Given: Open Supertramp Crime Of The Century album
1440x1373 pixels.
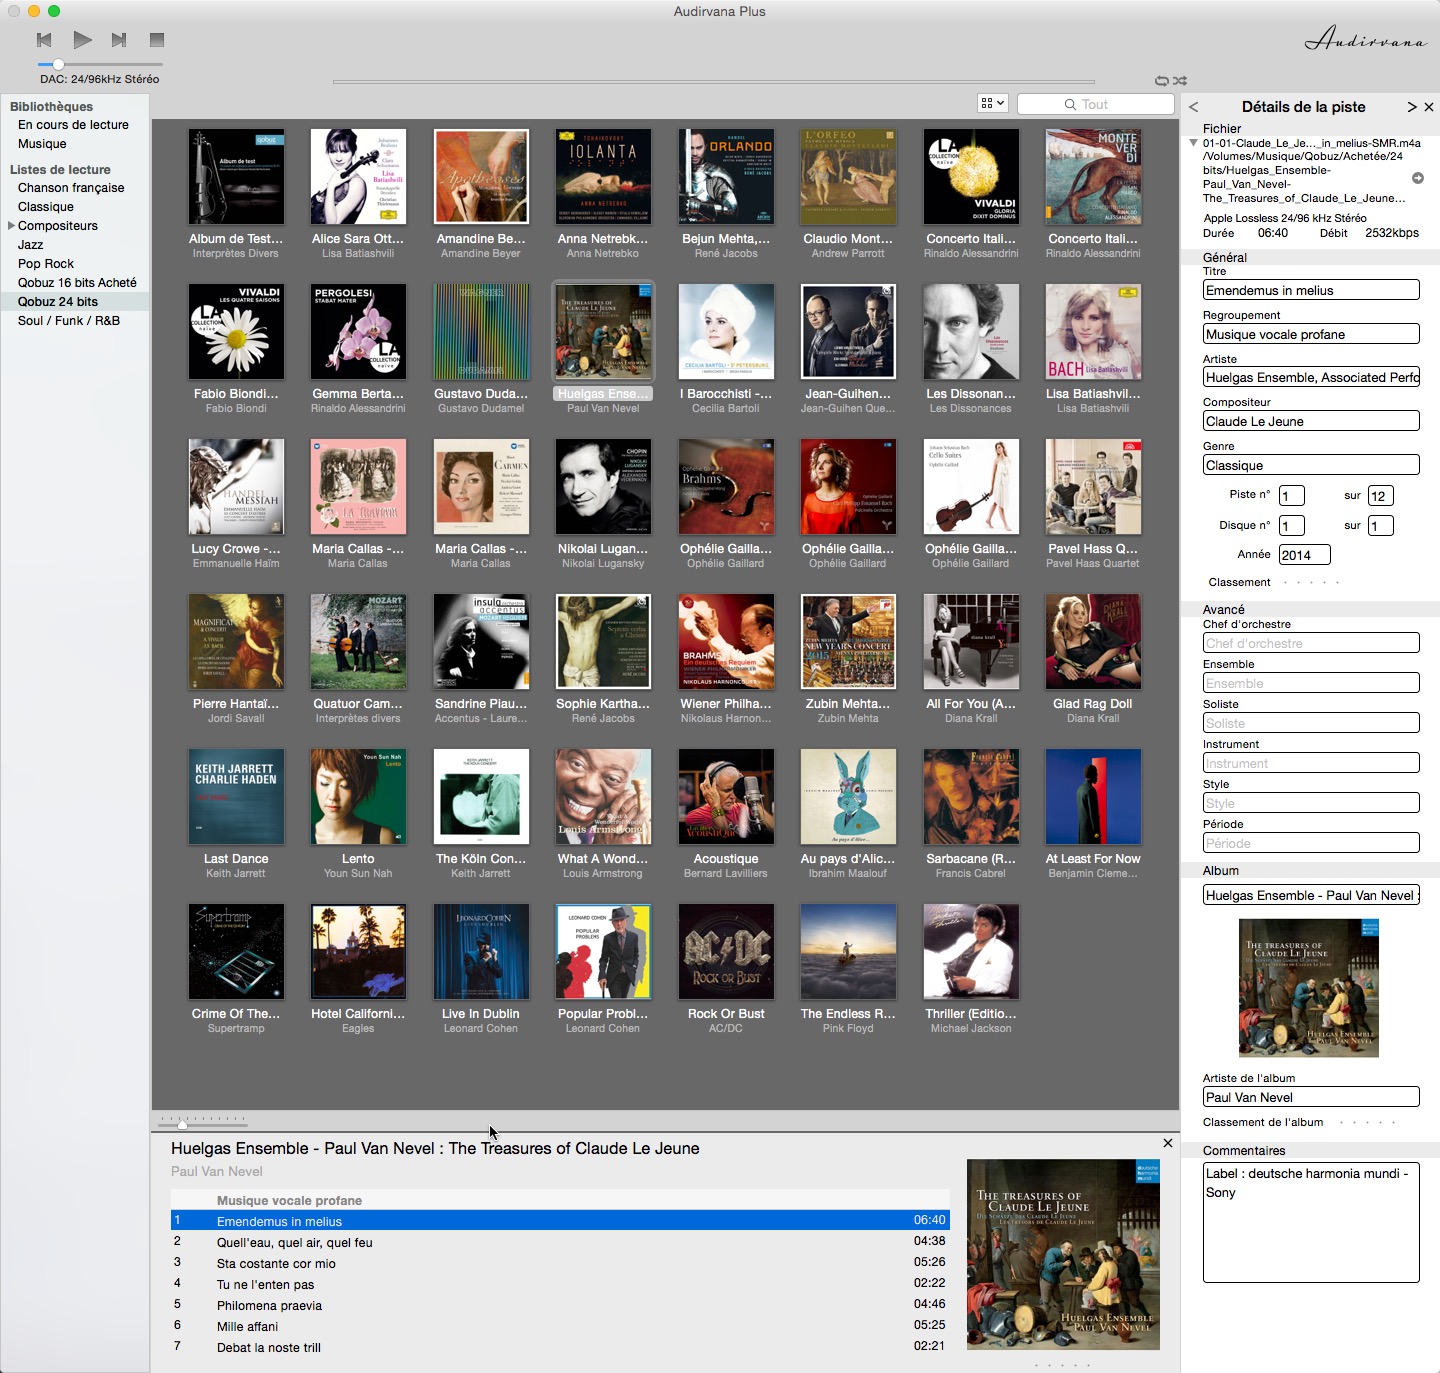Looking at the screenshot, I should 236,951.
